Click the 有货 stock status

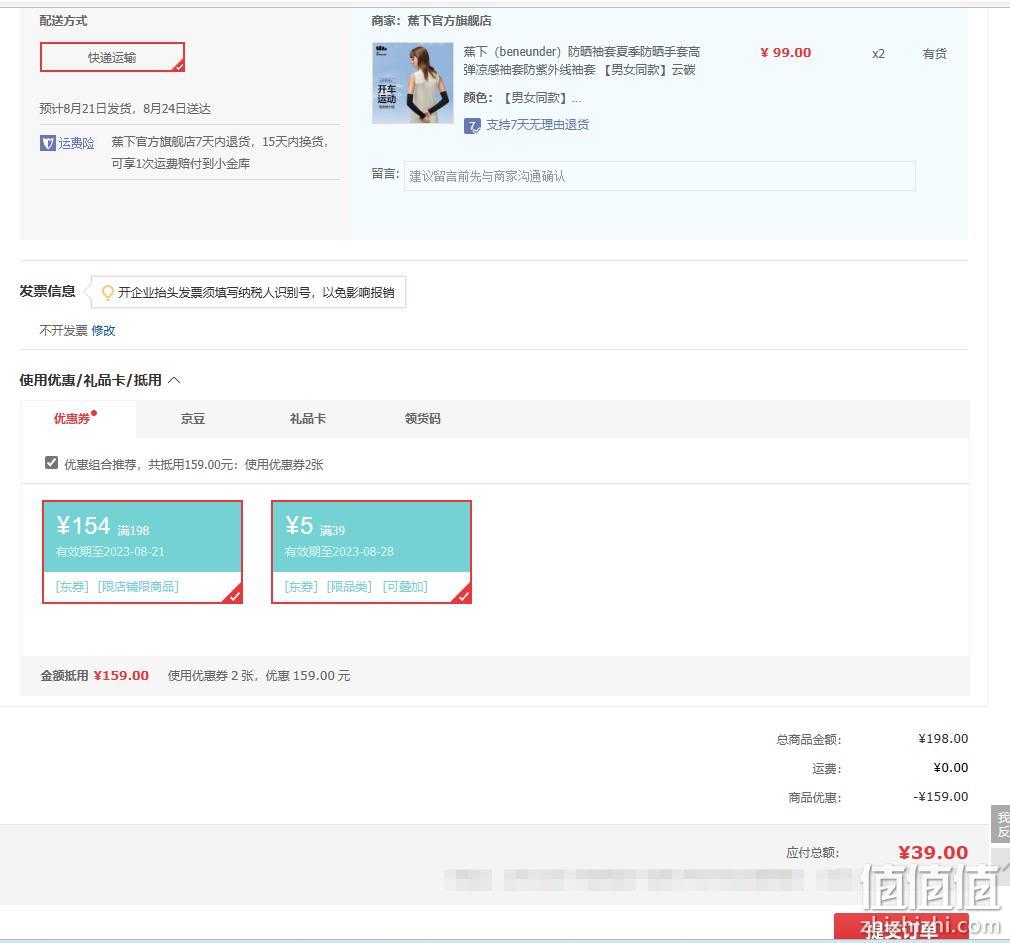point(935,53)
